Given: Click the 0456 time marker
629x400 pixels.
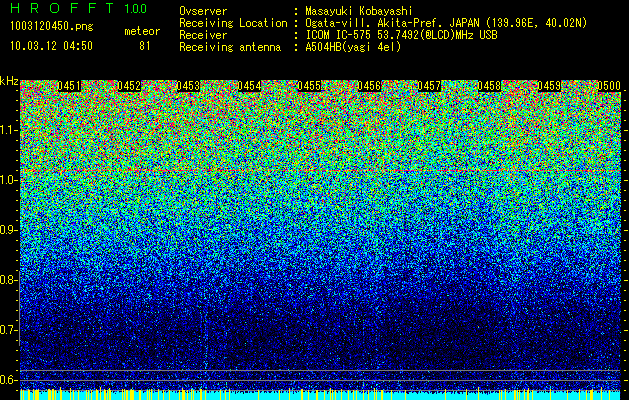Looking at the screenshot, I should [369, 86].
